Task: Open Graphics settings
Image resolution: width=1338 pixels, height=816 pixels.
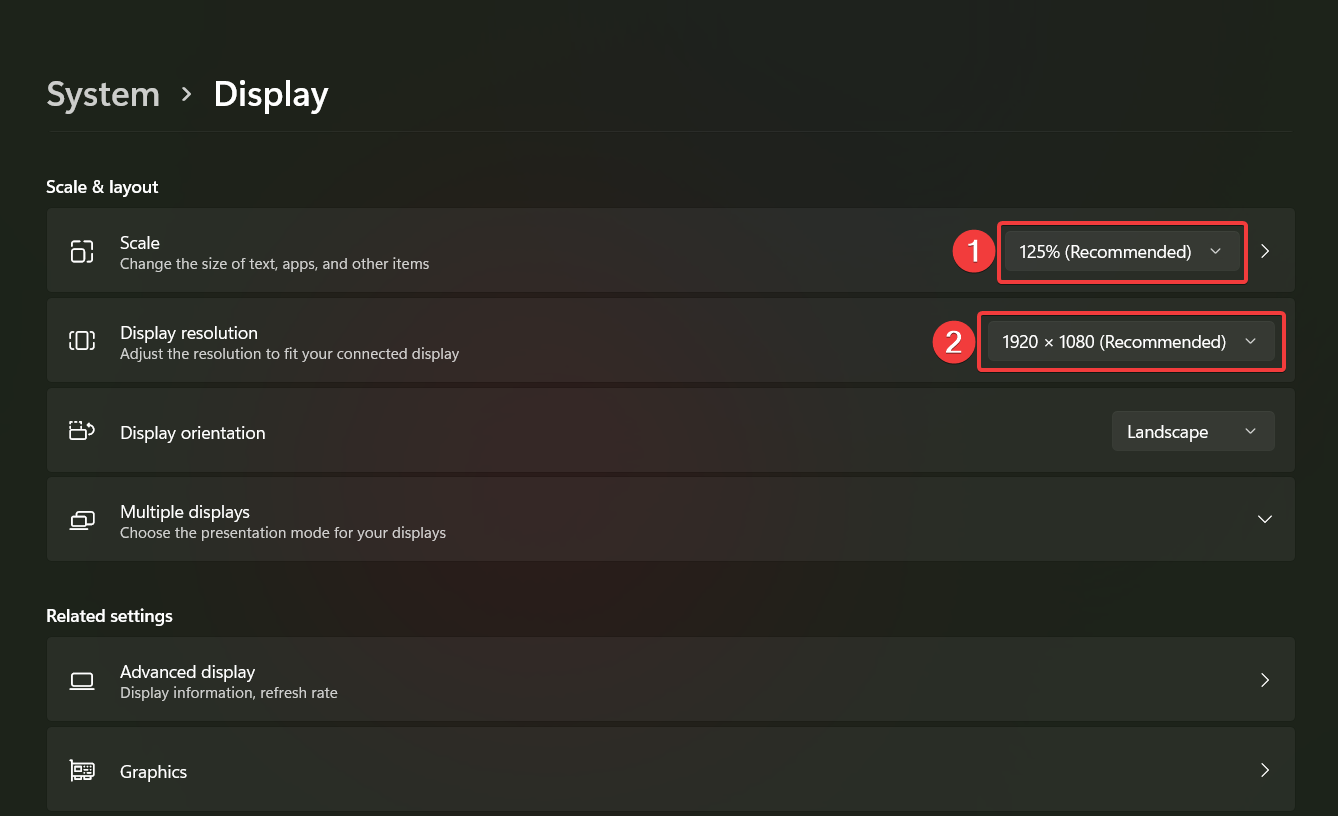Action: point(670,769)
